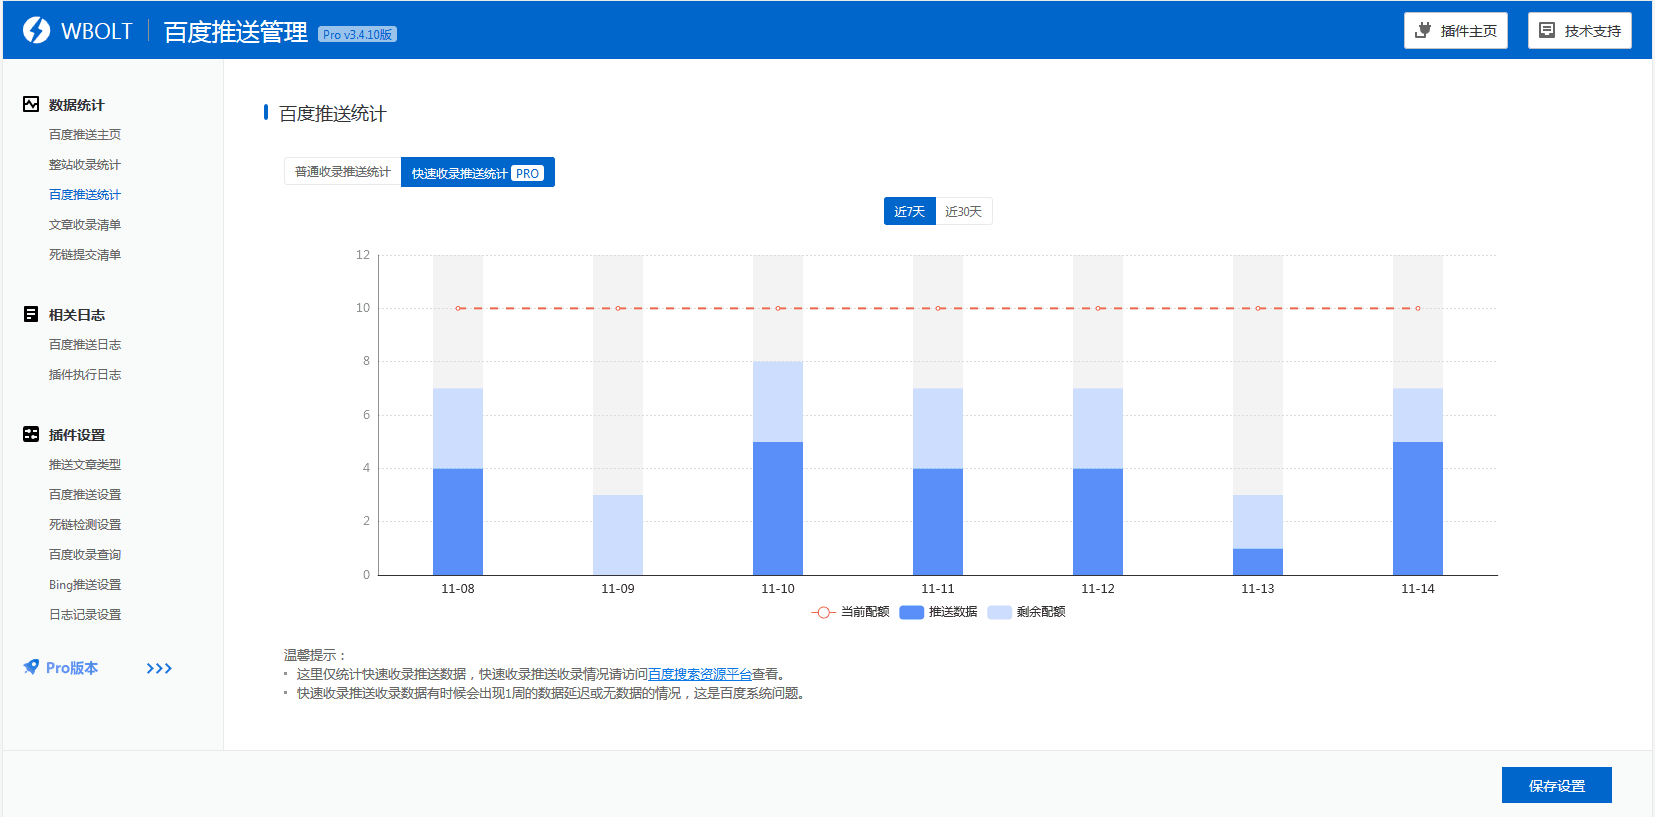This screenshot has width=1655, height=817.
Task: Toggle 推送数据 legend series visibility
Action: [x=938, y=612]
